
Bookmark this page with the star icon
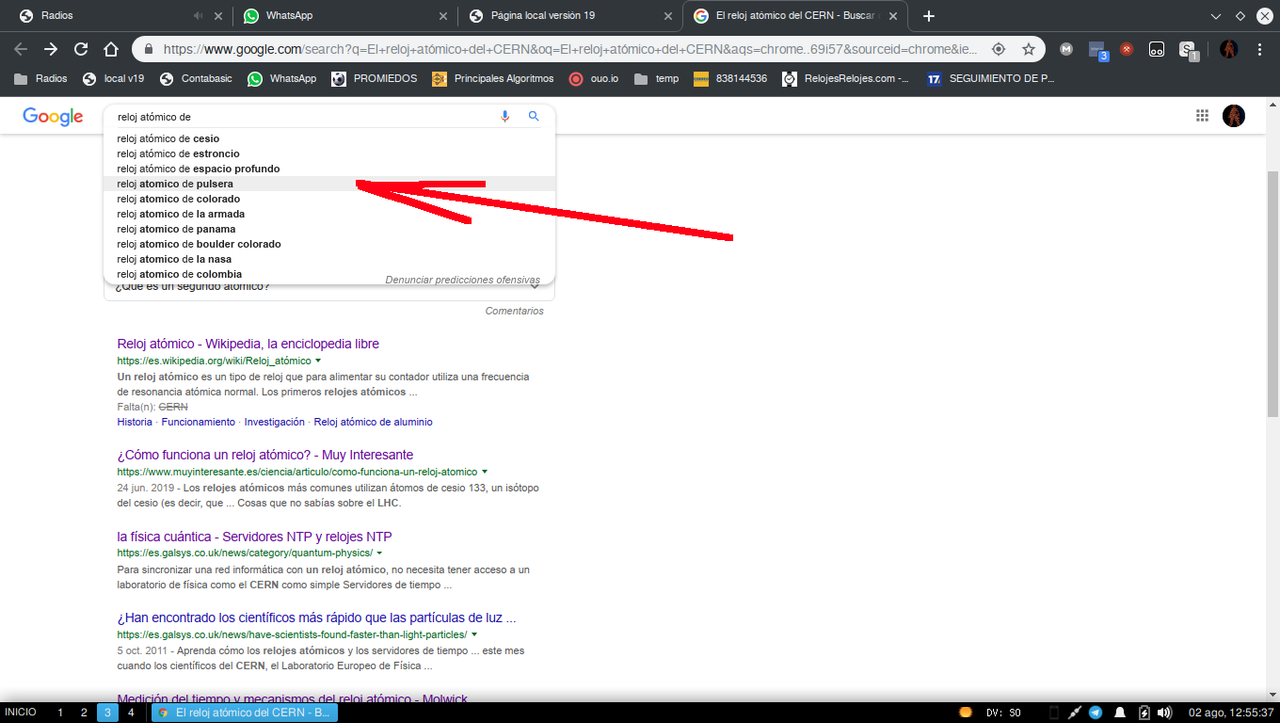pos(1028,49)
